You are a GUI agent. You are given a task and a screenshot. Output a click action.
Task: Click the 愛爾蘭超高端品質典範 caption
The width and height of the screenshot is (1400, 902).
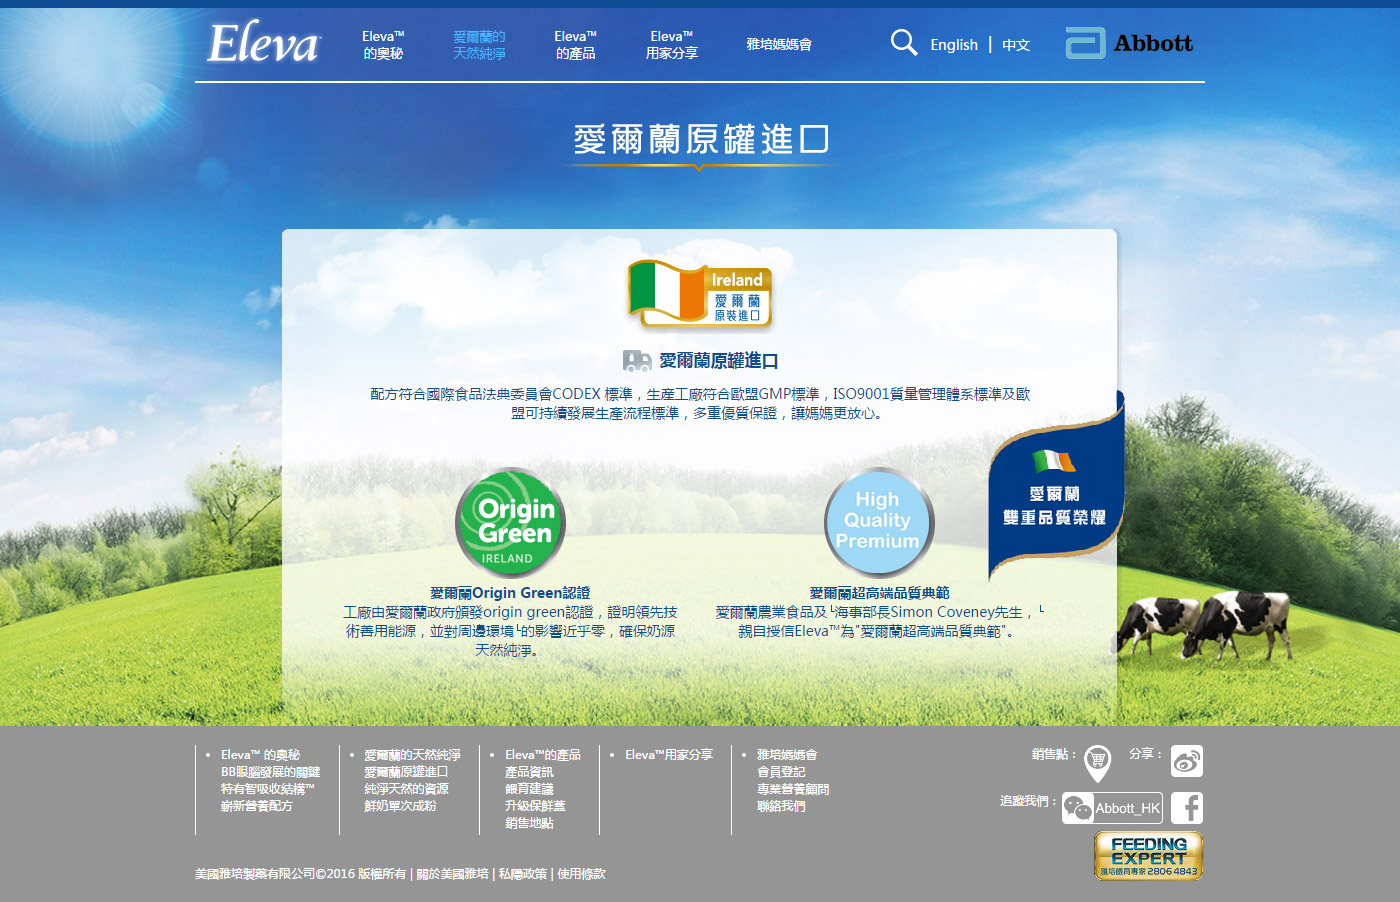(879, 593)
